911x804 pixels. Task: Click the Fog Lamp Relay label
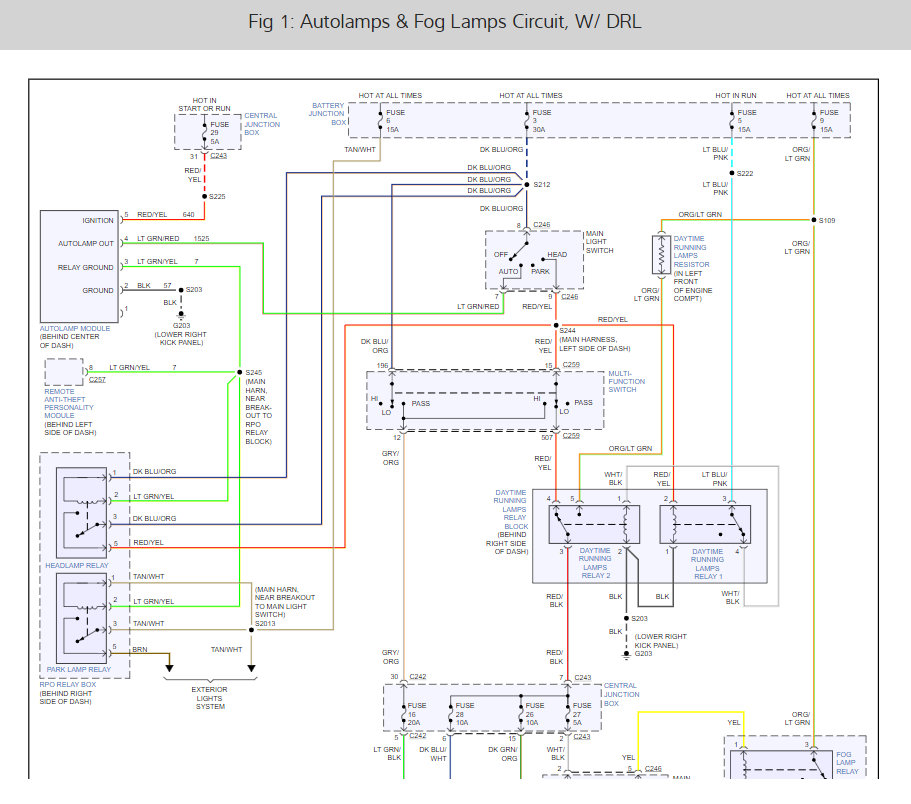[848, 761]
